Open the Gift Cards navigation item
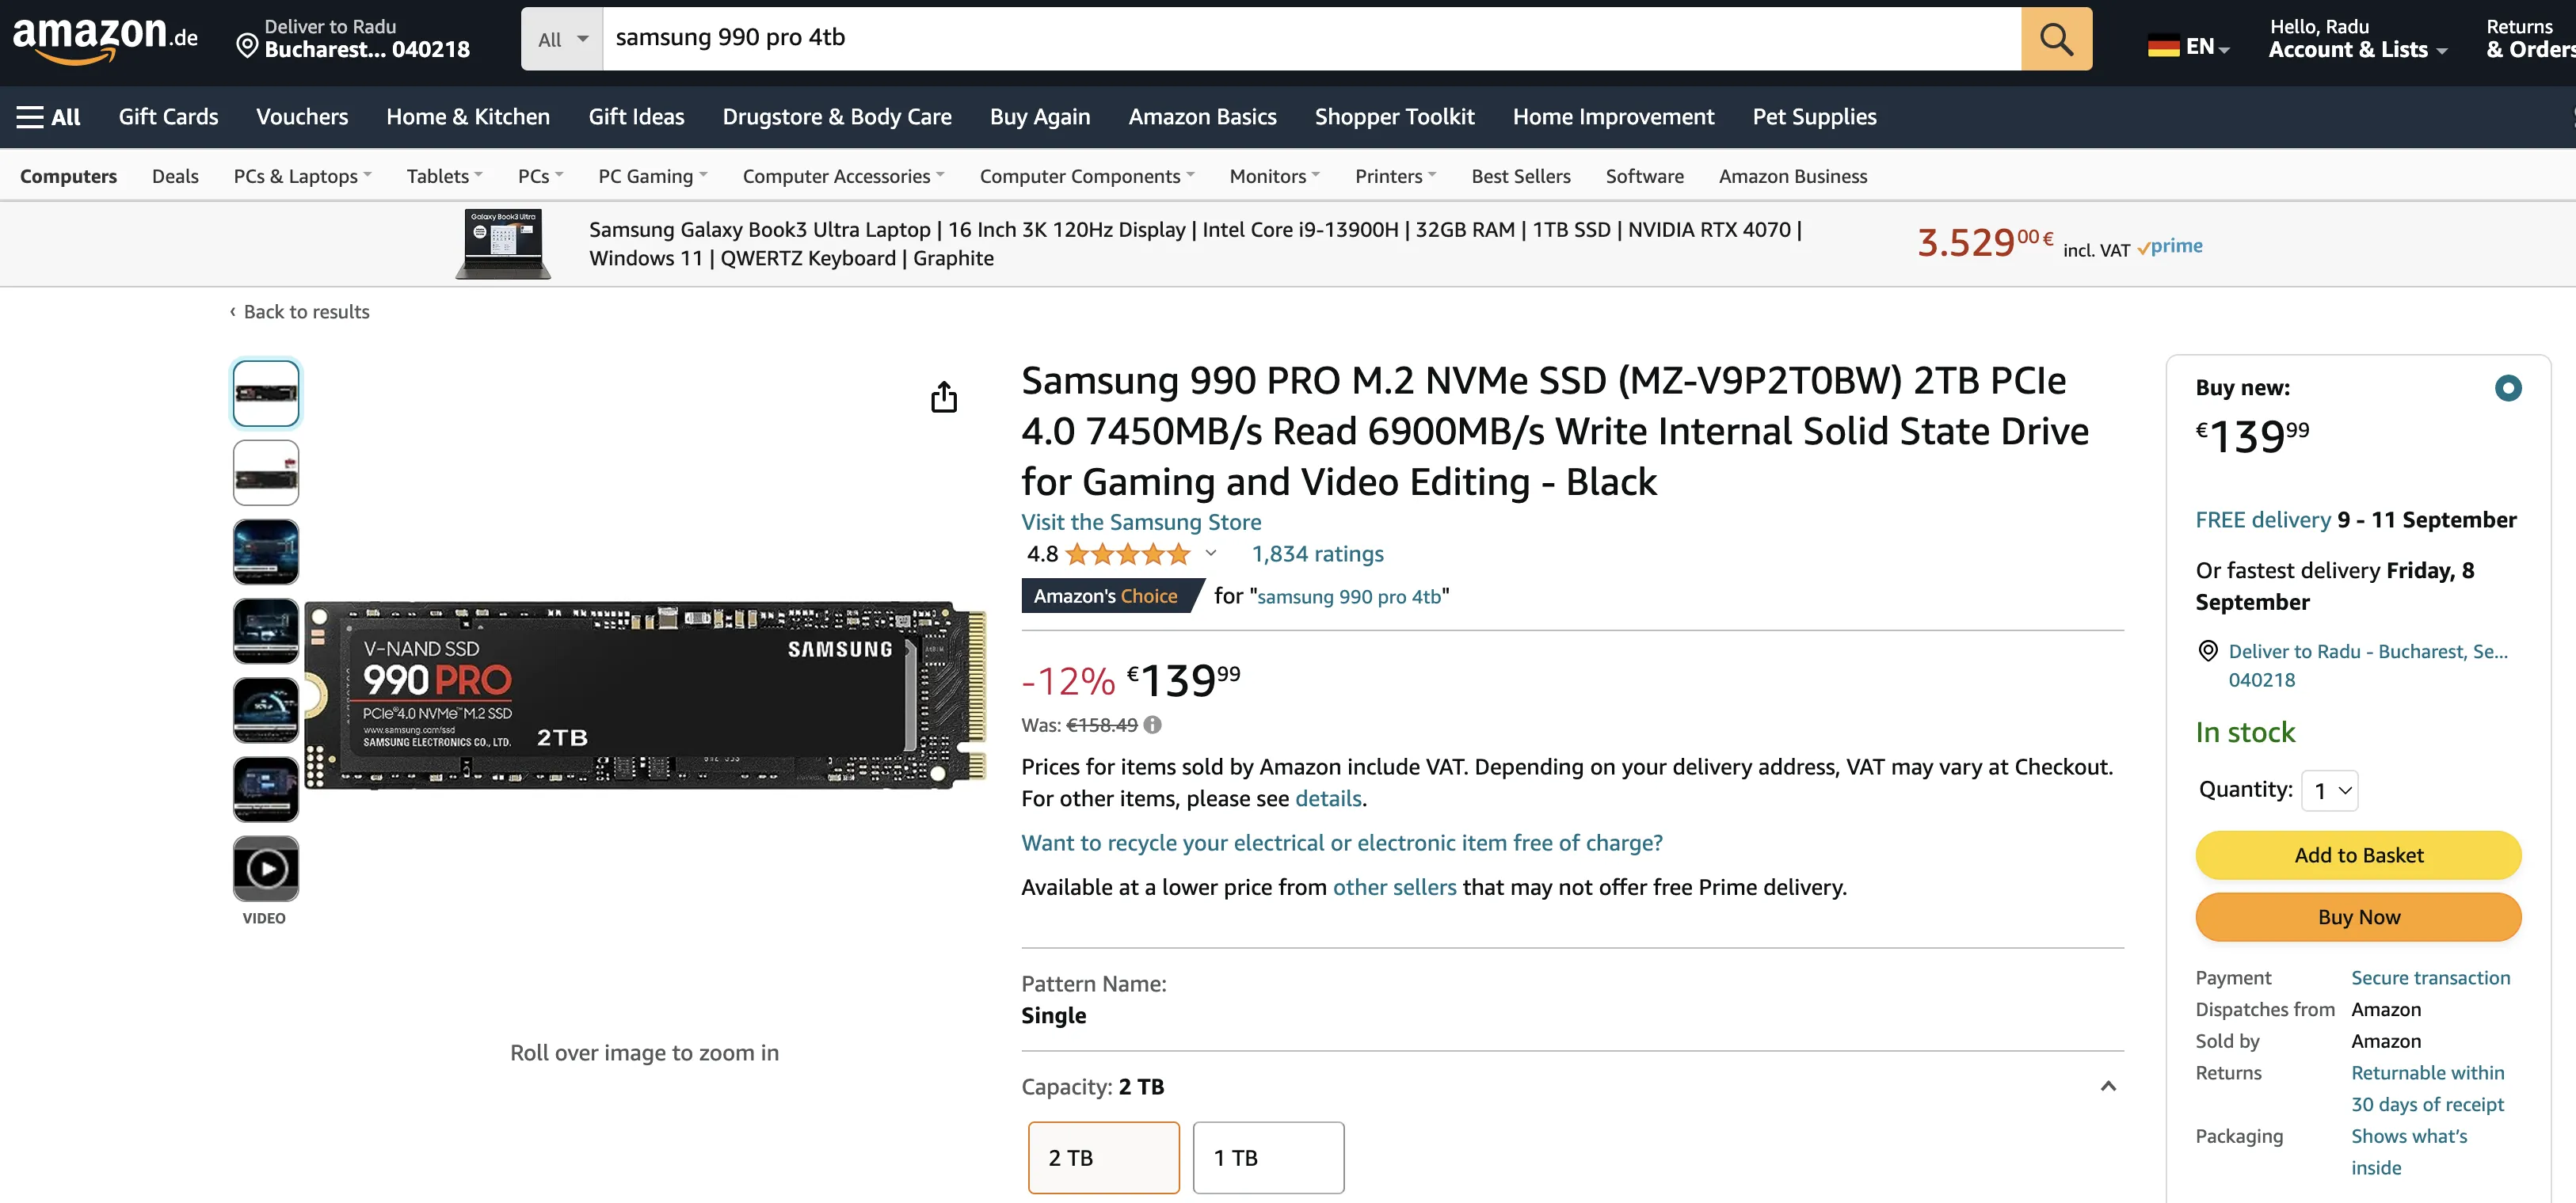The image size is (2576, 1203). tap(168, 117)
